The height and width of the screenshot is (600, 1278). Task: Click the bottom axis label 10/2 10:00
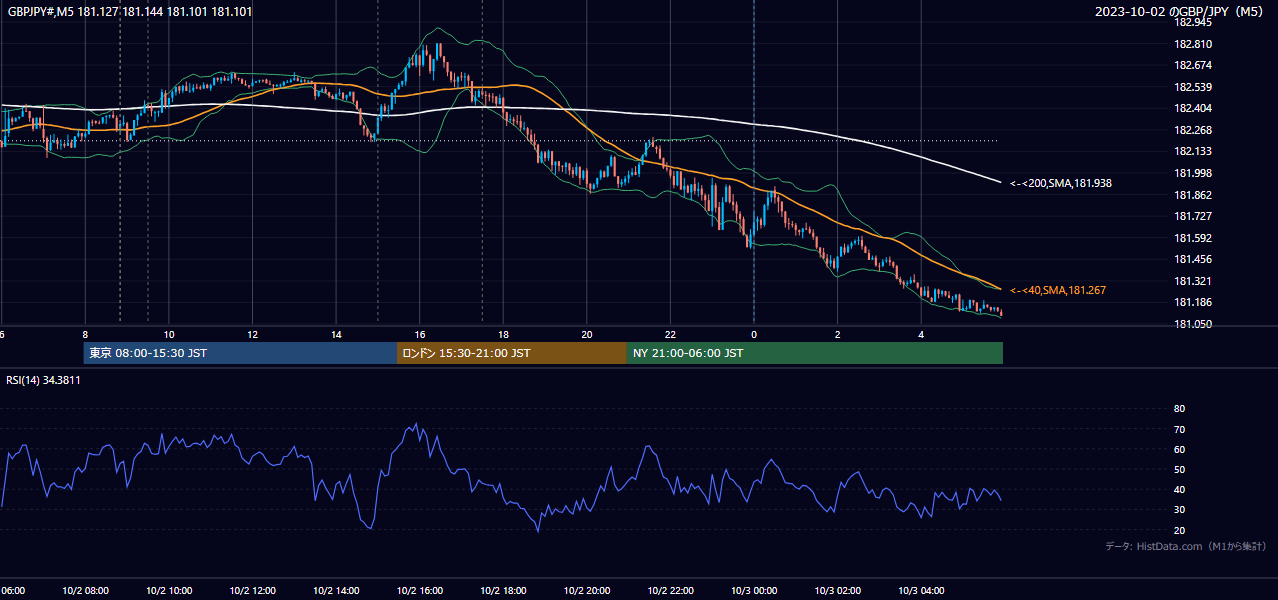tap(169, 591)
